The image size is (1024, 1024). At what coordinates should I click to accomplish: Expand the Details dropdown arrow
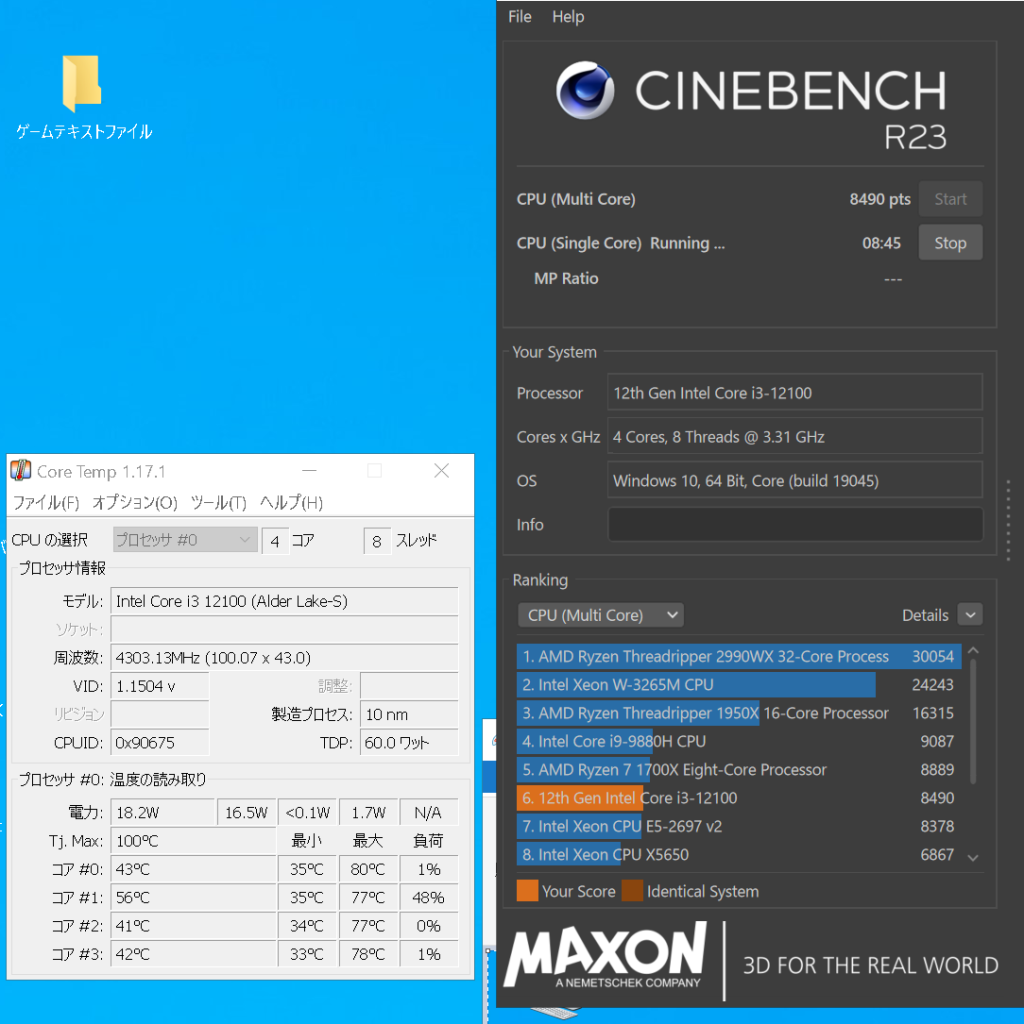[970, 615]
